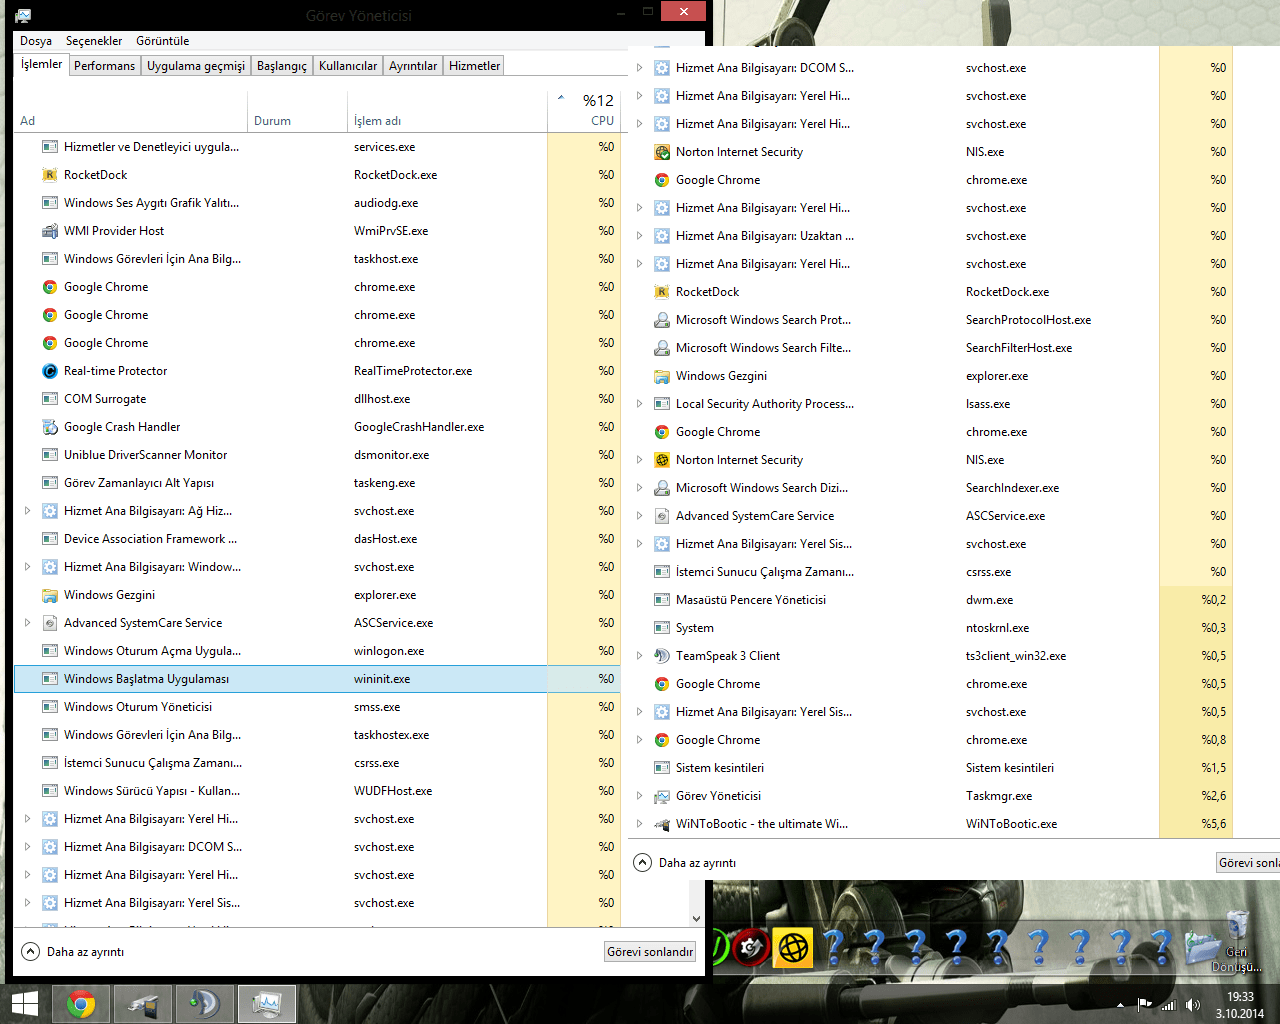Switch to the Hizmetler tab
This screenshot has height=1024, width=1280.
coord(474,66)
